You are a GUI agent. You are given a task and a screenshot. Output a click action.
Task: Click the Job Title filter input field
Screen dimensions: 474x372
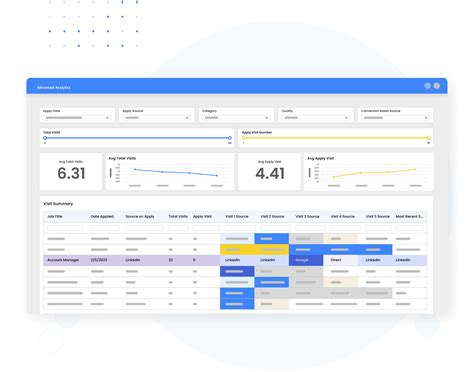(x=65, y=228)
